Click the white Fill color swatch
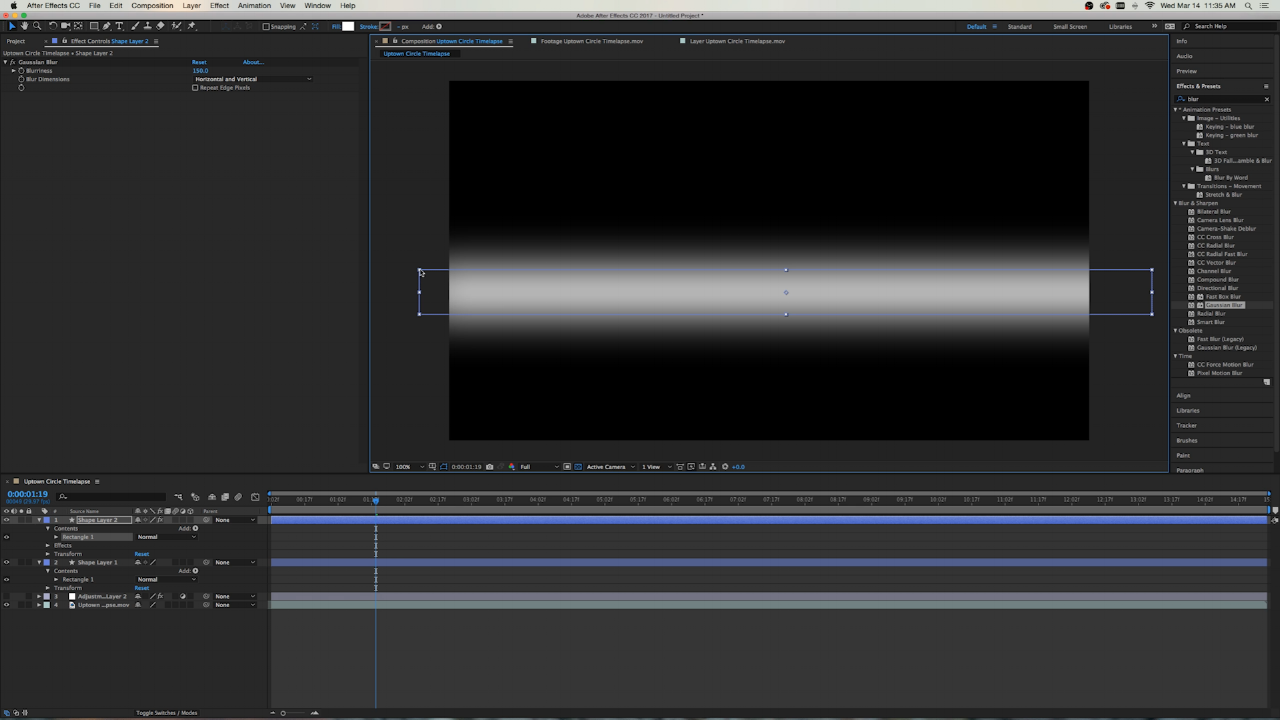1280x720 pixels. 348,27
